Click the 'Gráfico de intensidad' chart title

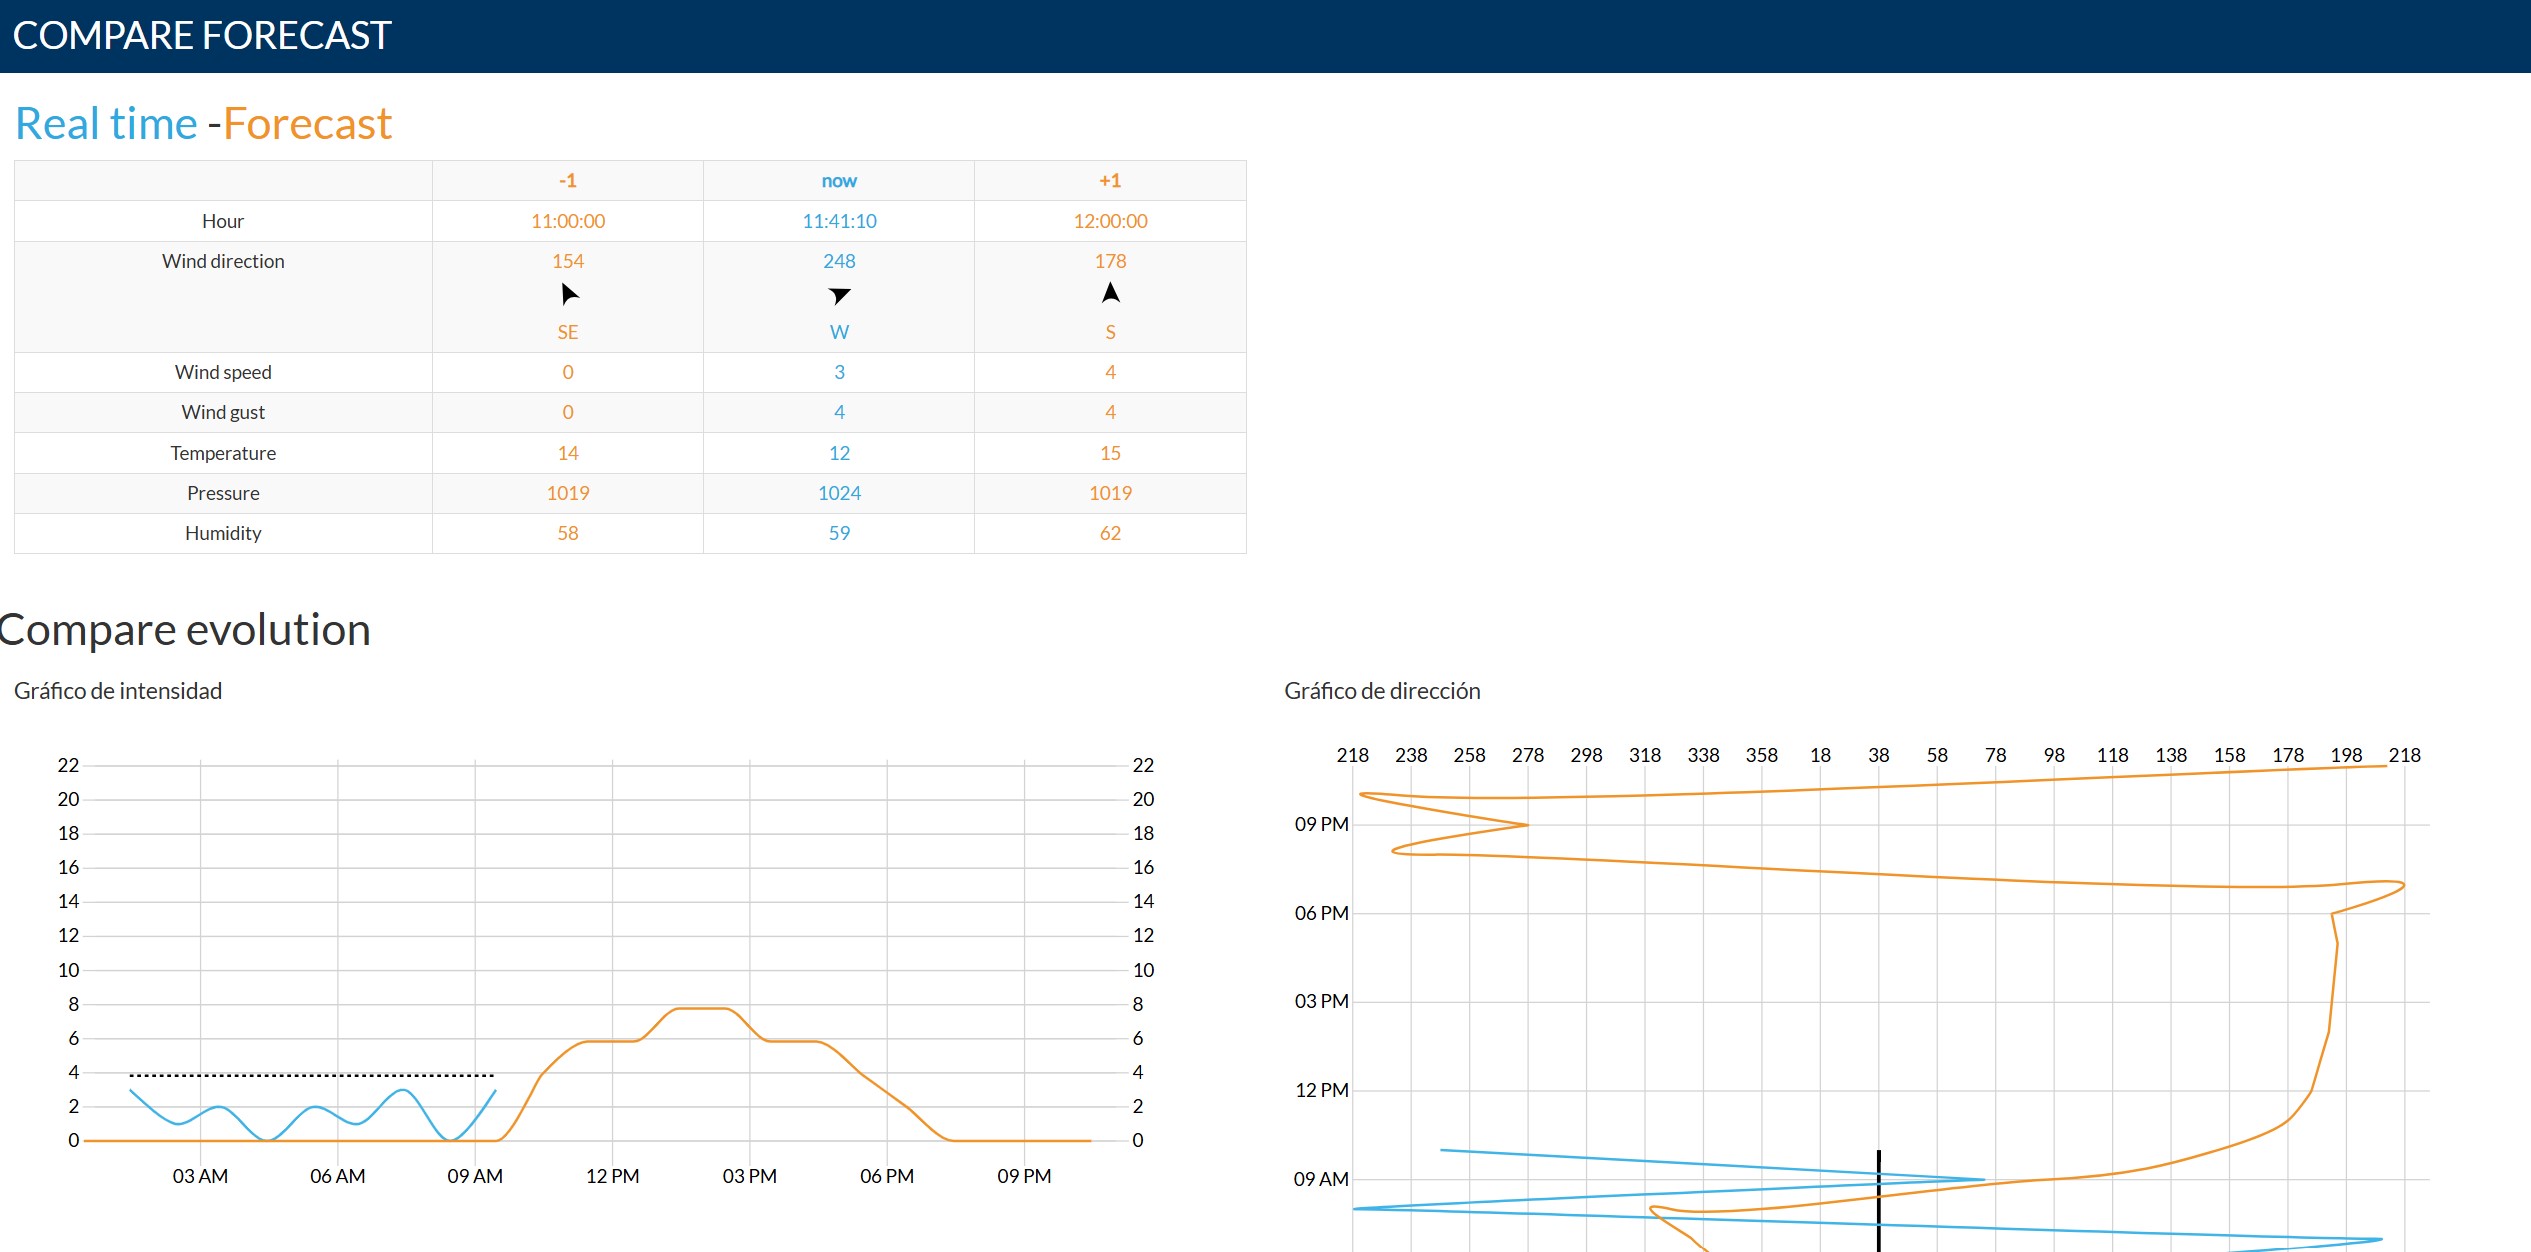[x=118, y=691]
